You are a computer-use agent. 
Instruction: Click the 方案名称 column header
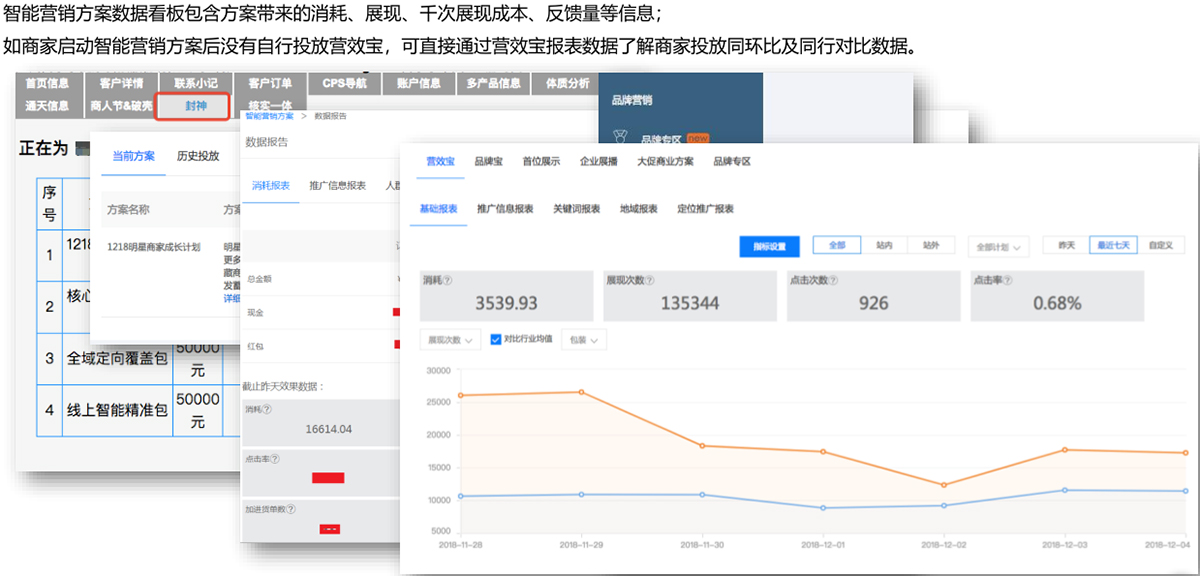128,210
